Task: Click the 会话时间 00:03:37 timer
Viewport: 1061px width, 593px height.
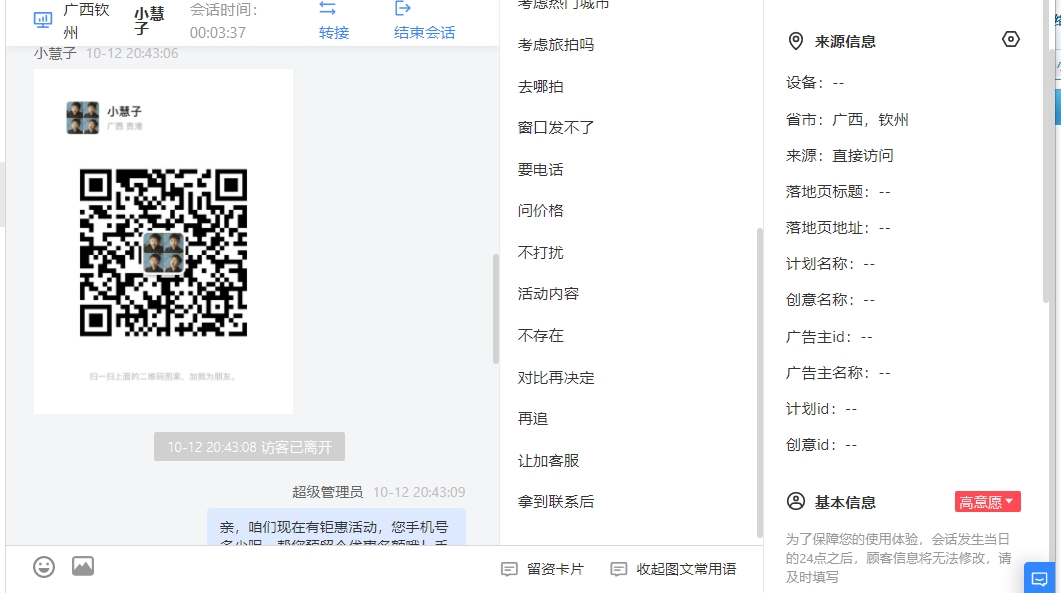Action: click(x=223, y=21)
